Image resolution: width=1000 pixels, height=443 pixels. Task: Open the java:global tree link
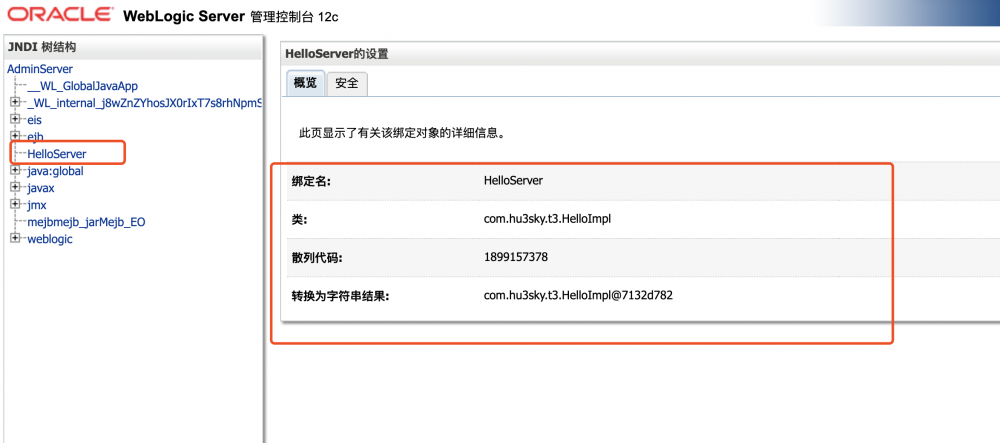[55, 171]
